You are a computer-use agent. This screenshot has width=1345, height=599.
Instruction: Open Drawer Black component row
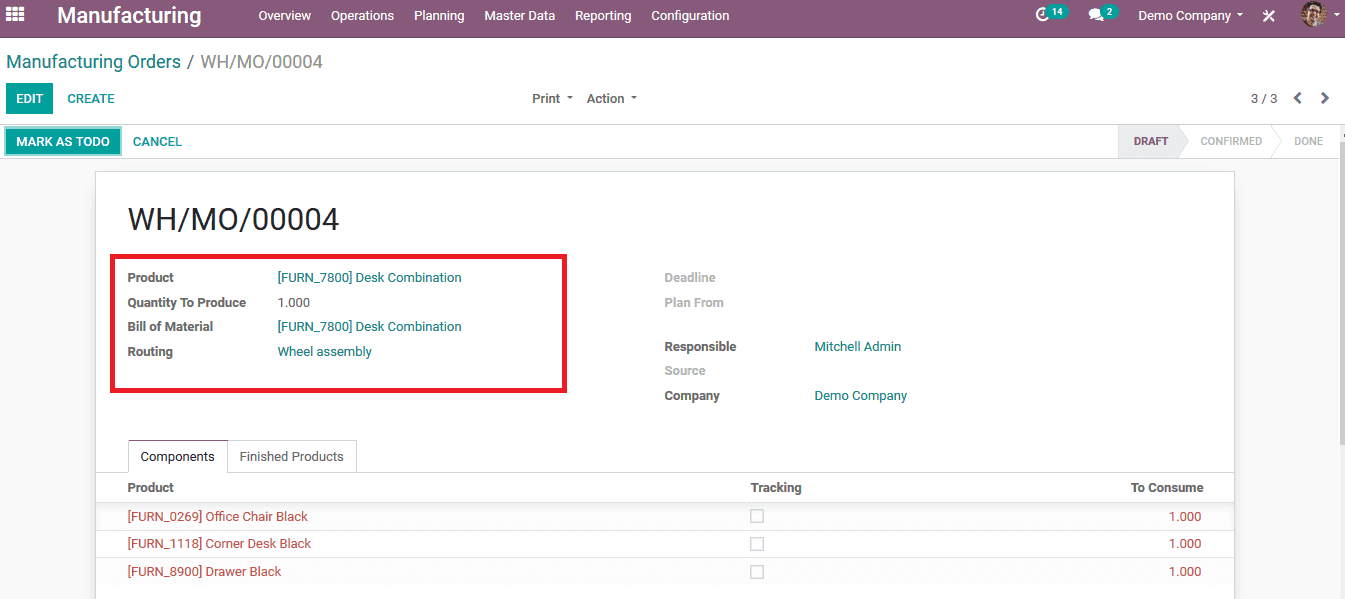[664, 572]
